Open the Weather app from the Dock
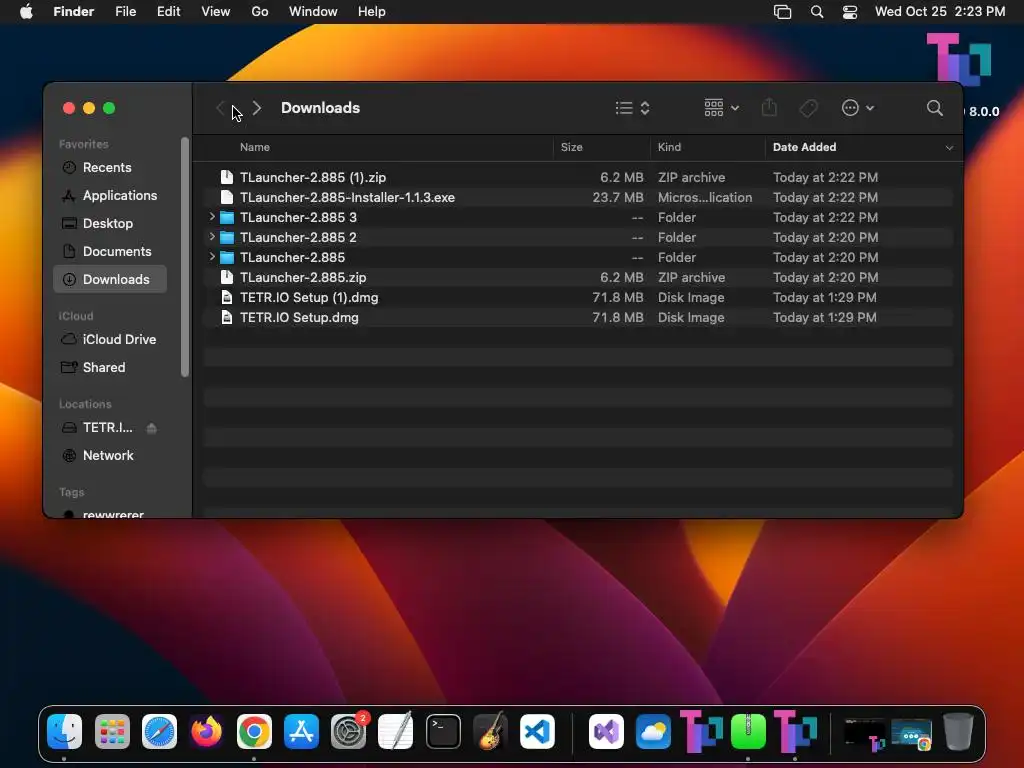The width and height of the screenshot is (1024, 768). (654, 731)
